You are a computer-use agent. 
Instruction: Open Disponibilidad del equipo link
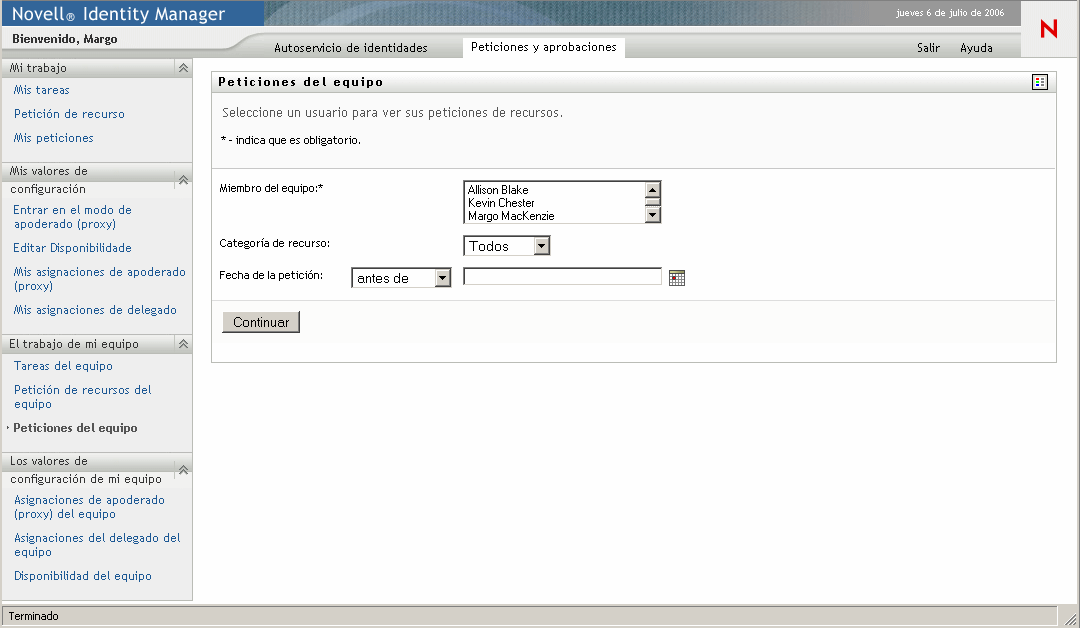click(x=83, y=576)
